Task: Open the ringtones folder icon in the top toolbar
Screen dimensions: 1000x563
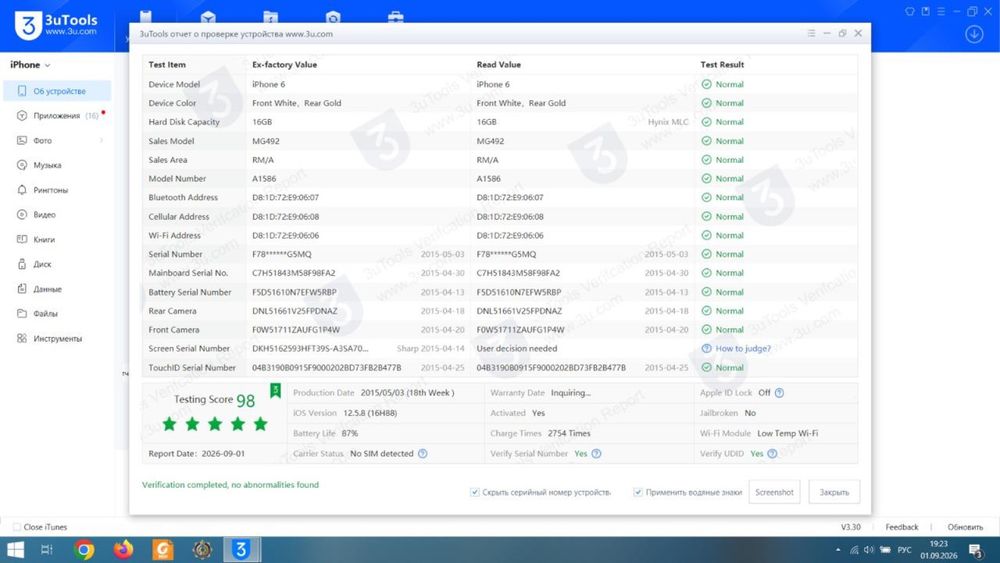Action: [x=270, y=17]
